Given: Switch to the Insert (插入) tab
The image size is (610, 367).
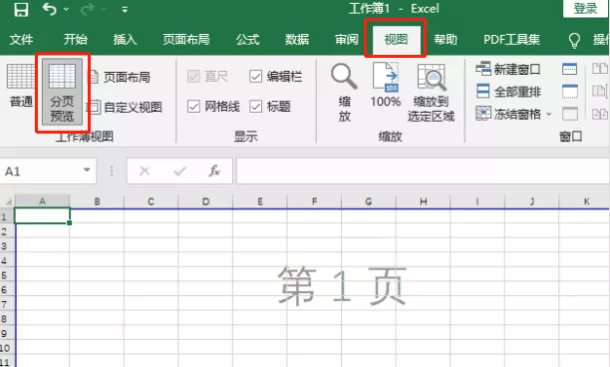Looking at the screenshot, I should click(x=125, y=39).
